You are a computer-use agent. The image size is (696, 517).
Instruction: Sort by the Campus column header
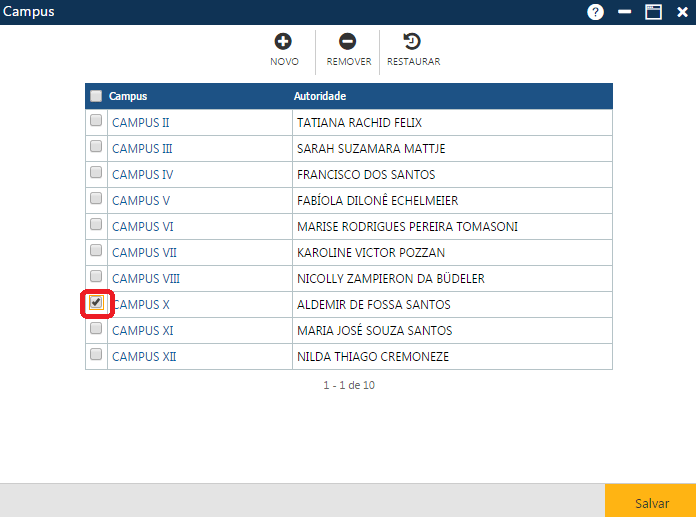click(x=128, y=97)
